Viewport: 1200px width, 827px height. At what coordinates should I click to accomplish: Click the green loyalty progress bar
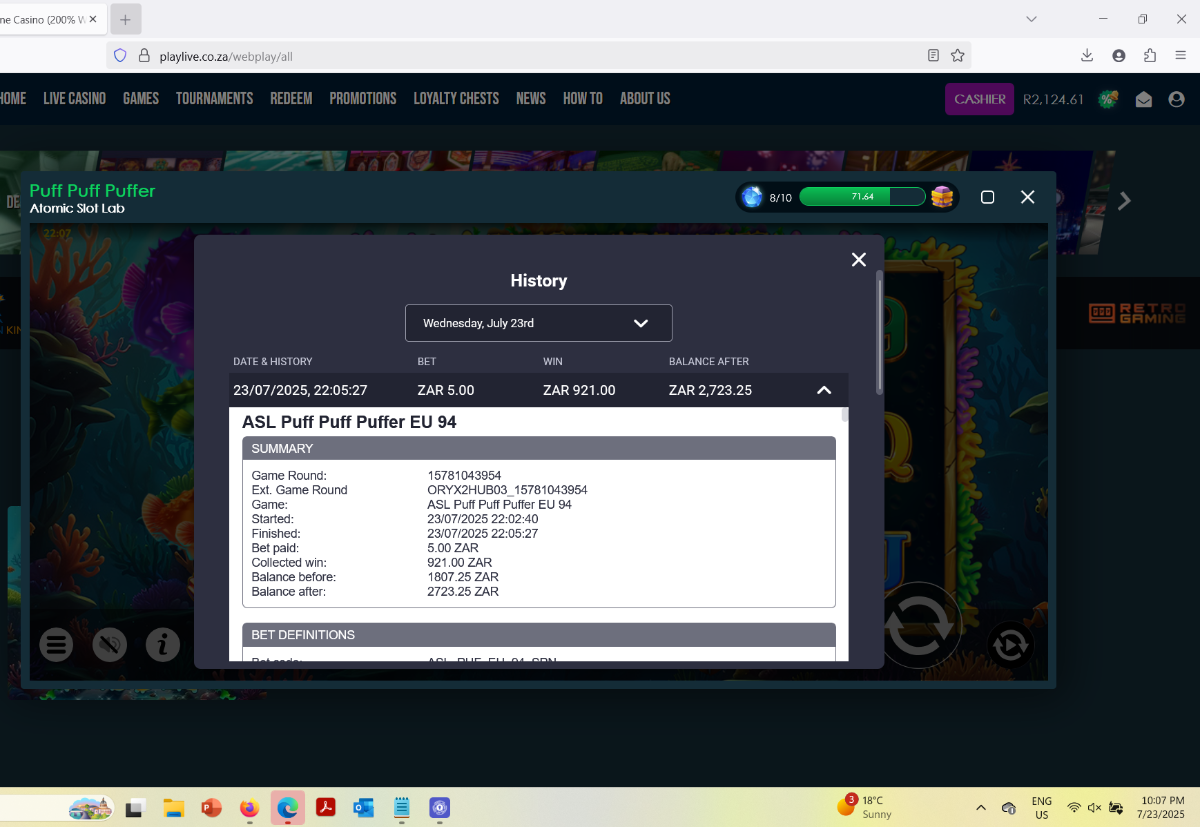click(x=863, y=197)
